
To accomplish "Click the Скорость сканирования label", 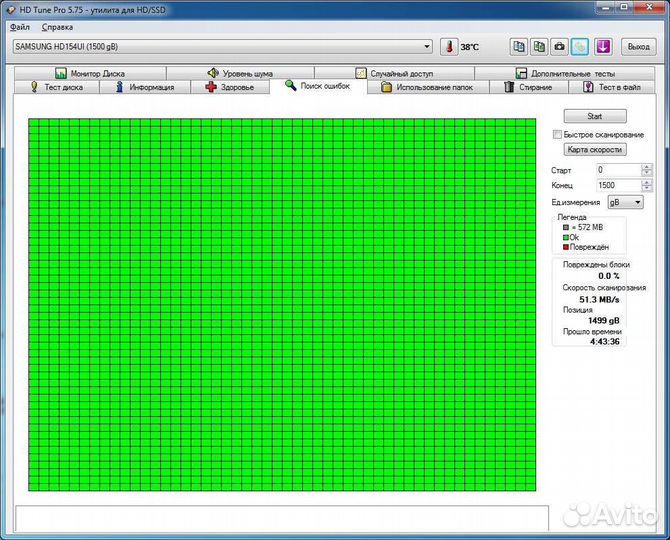I will [604, 288].
